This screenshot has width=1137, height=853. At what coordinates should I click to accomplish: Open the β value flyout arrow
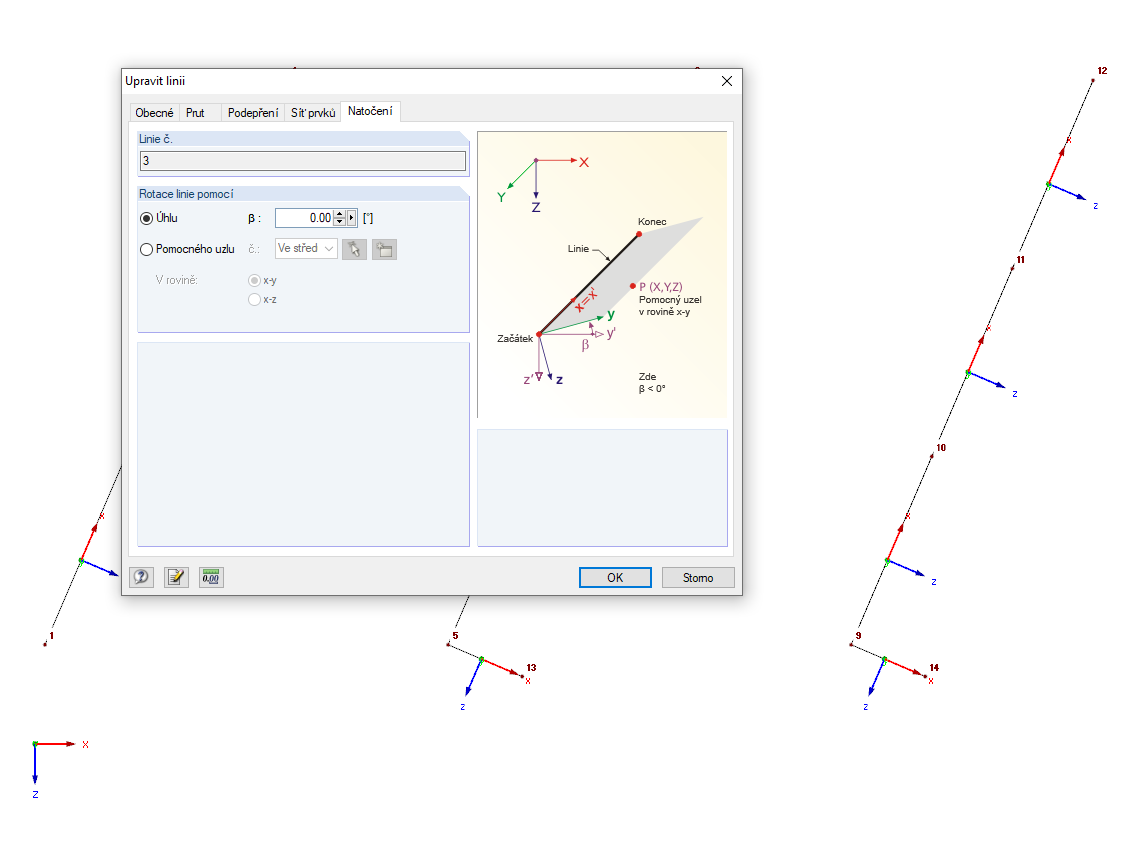(352, 218)
